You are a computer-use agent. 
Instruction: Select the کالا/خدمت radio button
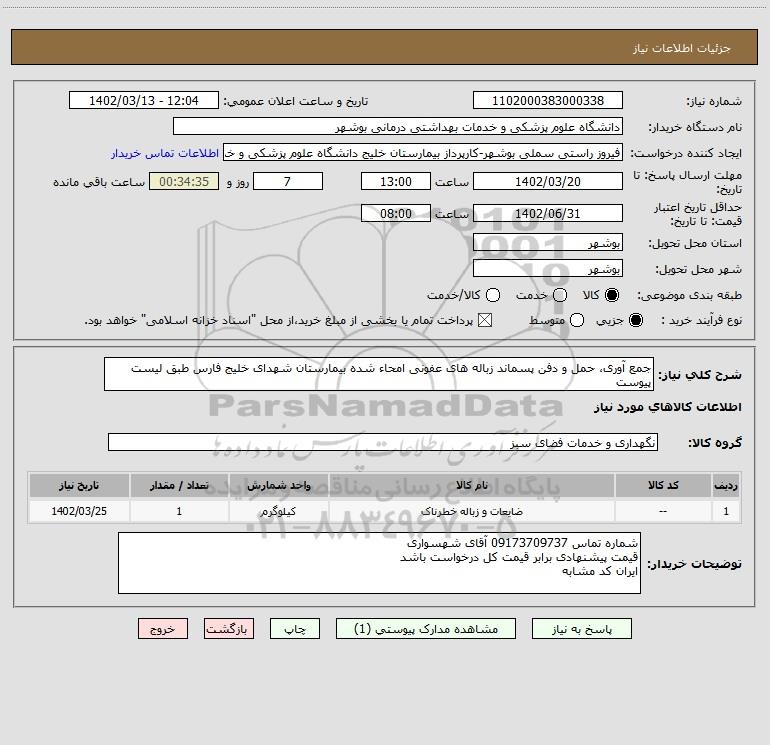click(x=493, y=295)
